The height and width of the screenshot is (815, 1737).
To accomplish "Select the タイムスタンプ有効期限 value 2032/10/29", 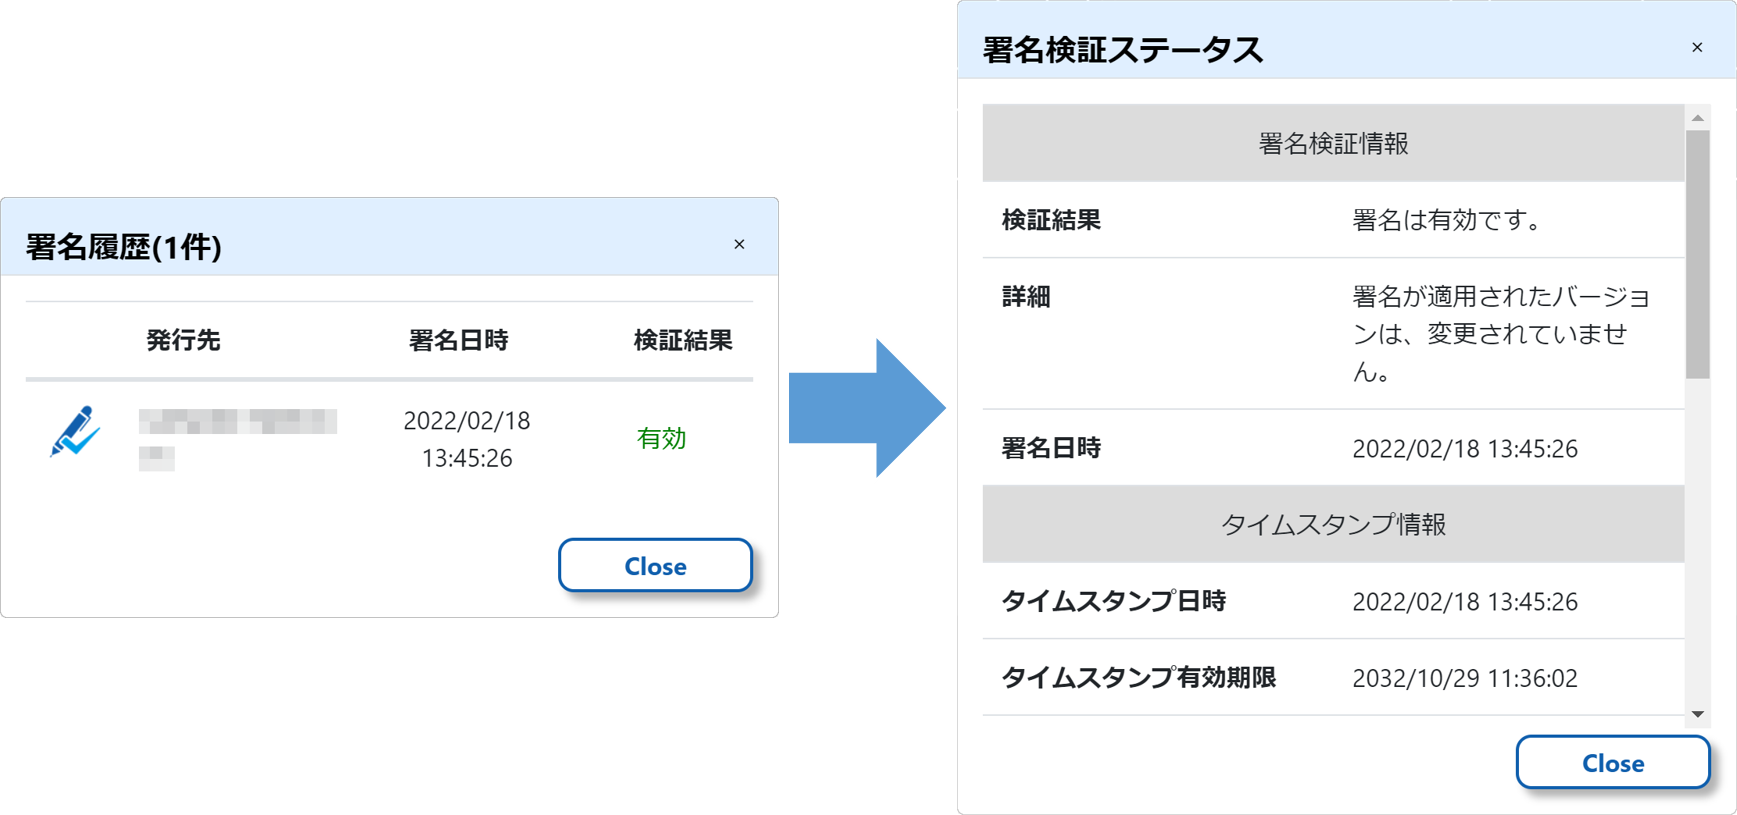I will [x=1464, y=678].
